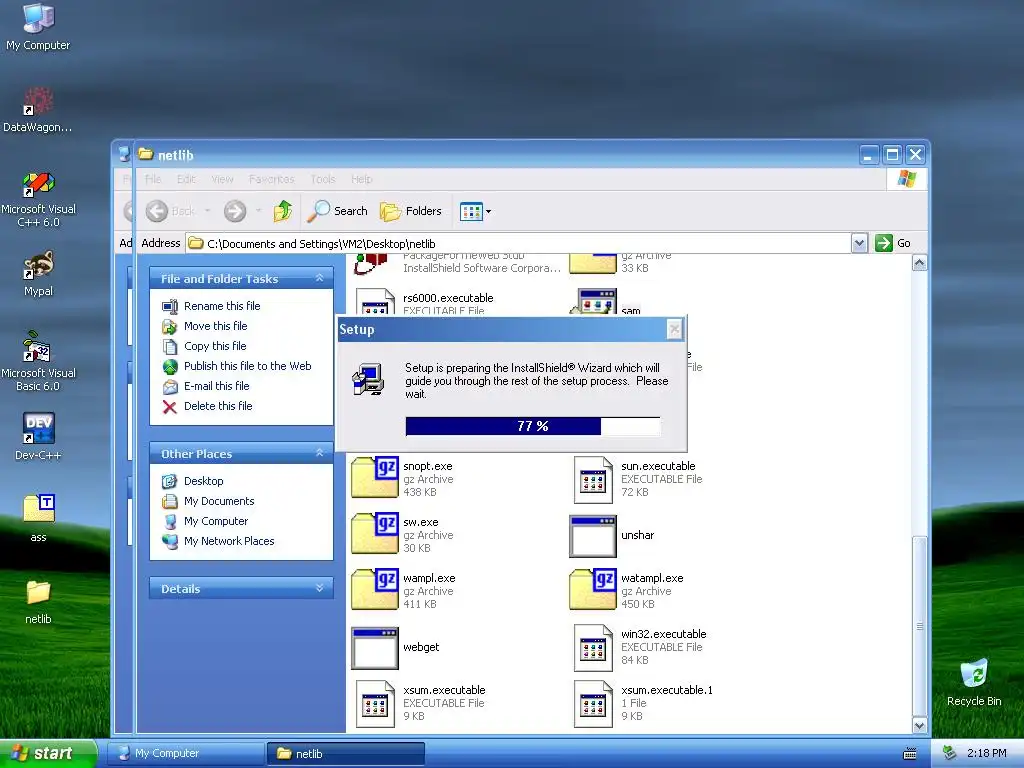Select the sun.executable file icon
1024x768 pixels.
[x=593, y=480]
